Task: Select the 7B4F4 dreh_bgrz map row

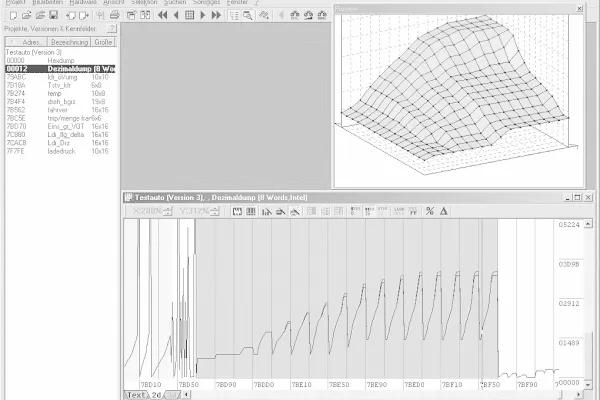Action: pos(60,102)
